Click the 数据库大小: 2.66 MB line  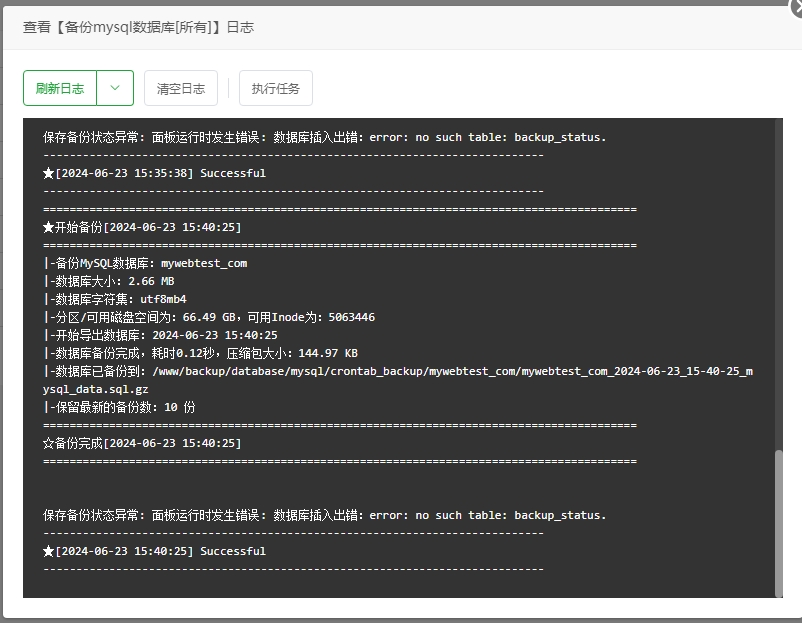tap(109, 281)
